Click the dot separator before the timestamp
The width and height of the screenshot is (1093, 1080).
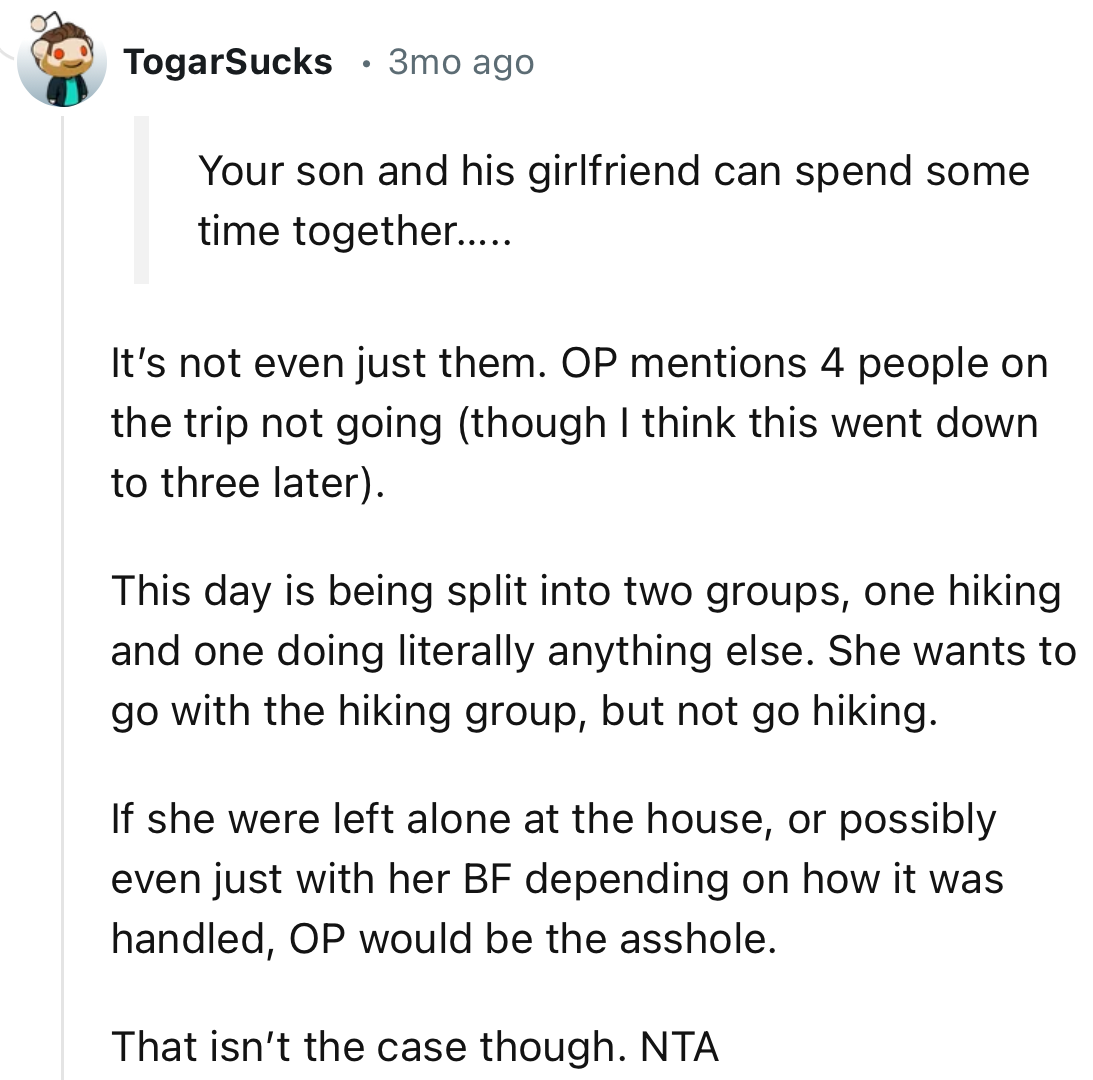click(x=367, y=63)
